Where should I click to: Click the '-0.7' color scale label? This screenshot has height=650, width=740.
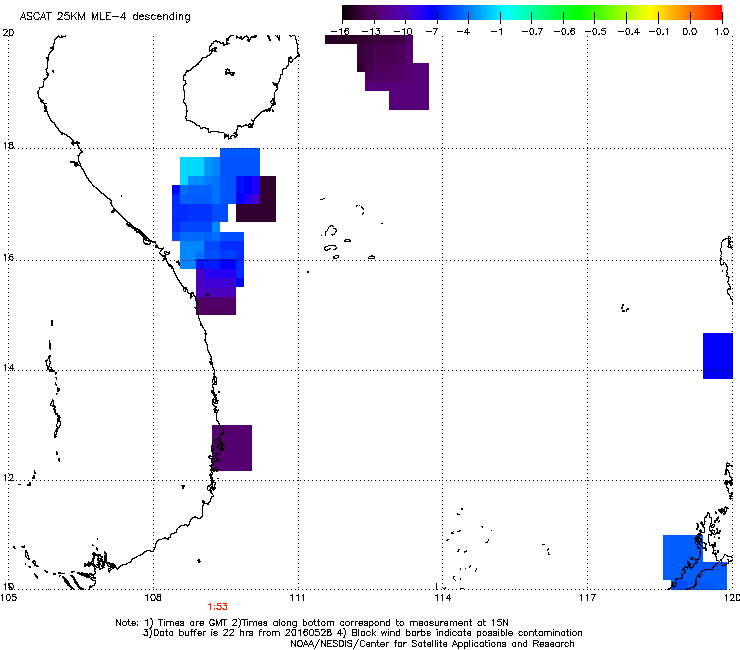(x=532, y=32)
